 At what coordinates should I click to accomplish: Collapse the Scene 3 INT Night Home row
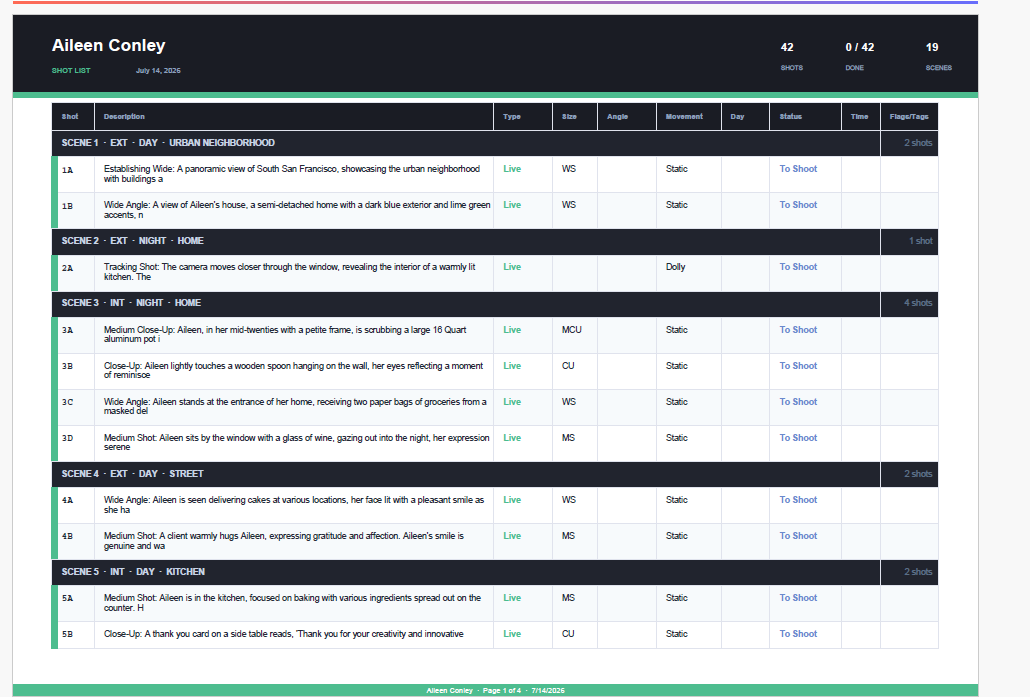[495, 304]
